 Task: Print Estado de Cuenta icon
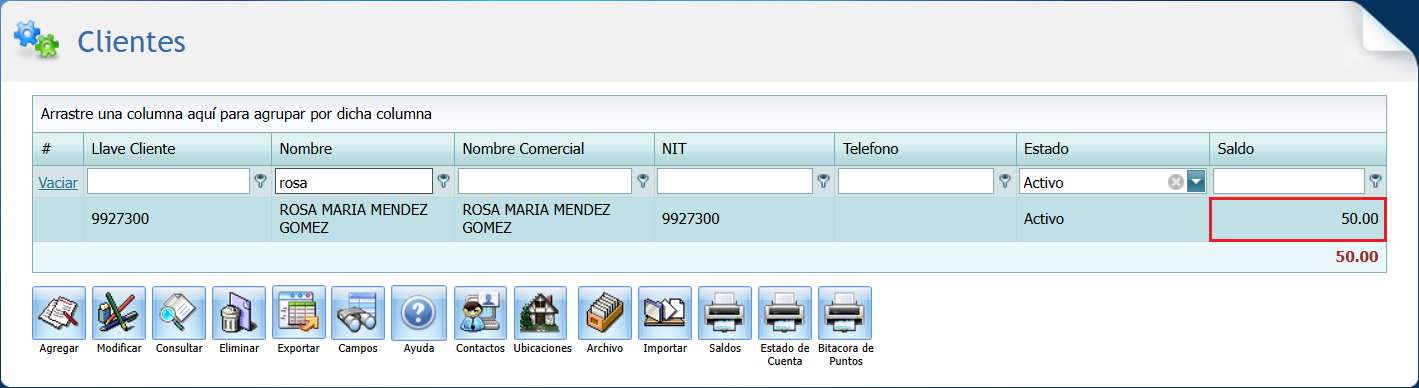785,313
